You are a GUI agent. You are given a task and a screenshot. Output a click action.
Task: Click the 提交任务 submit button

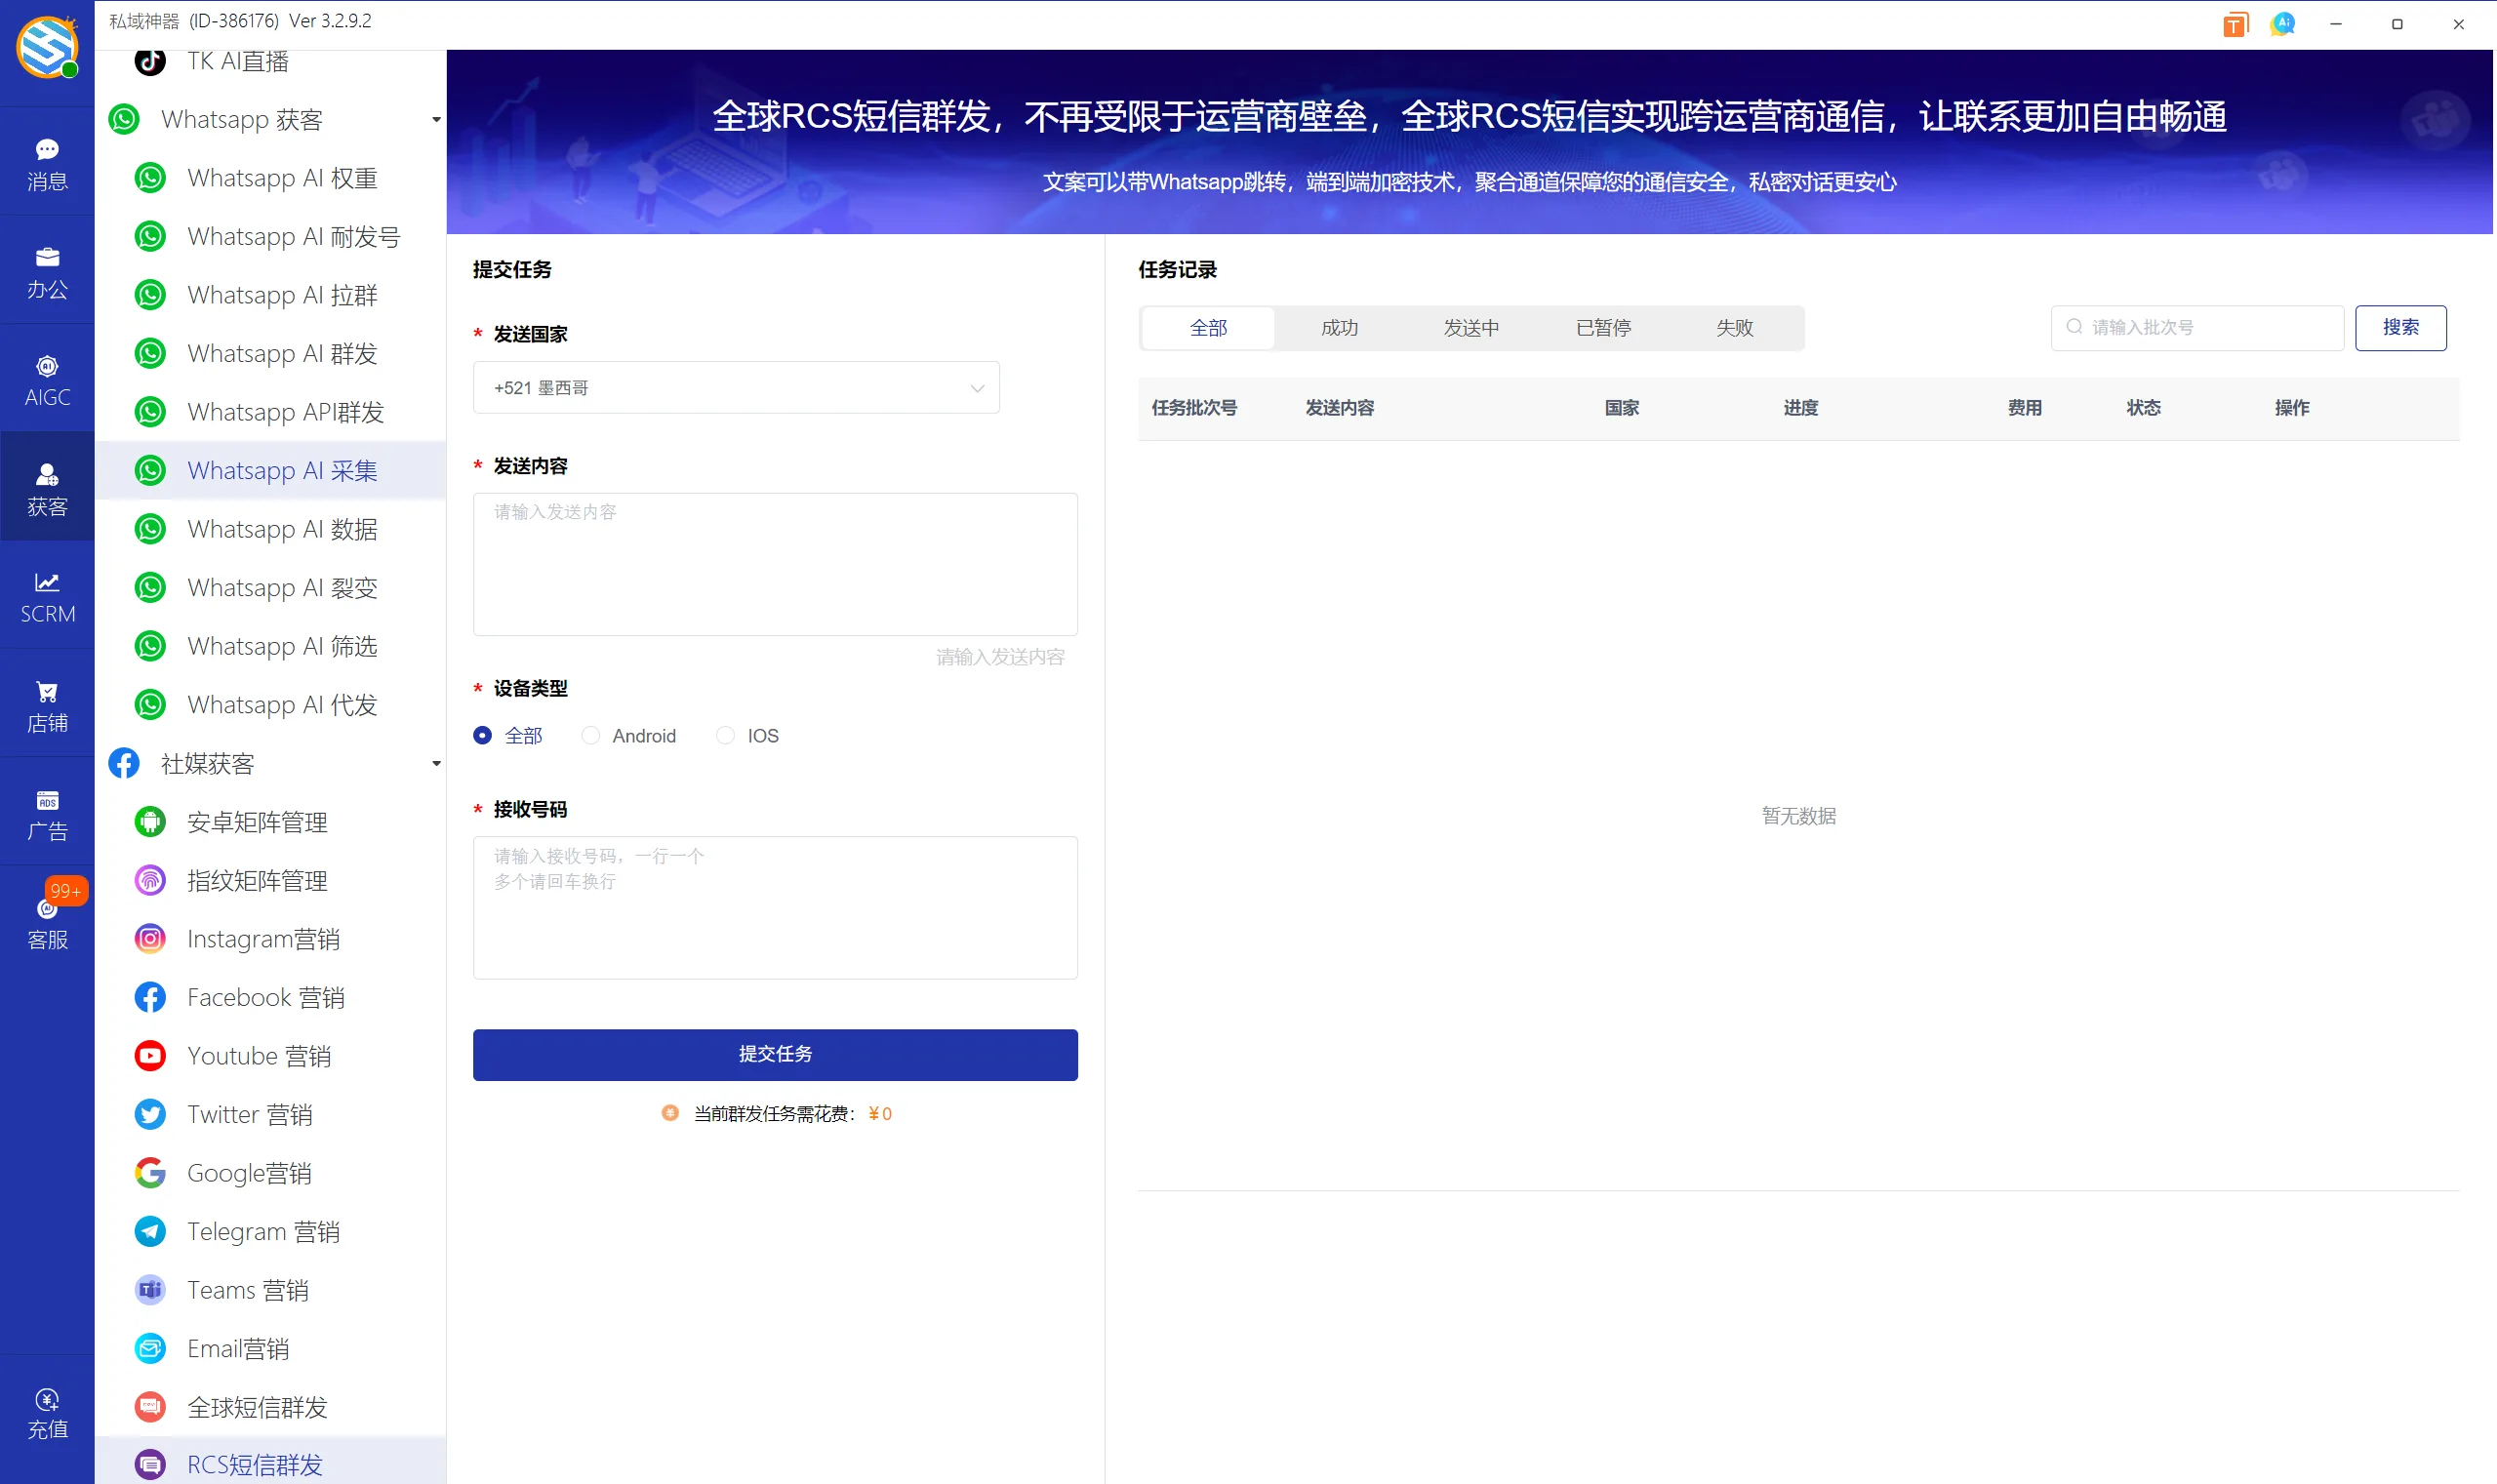click(775, 1054)
